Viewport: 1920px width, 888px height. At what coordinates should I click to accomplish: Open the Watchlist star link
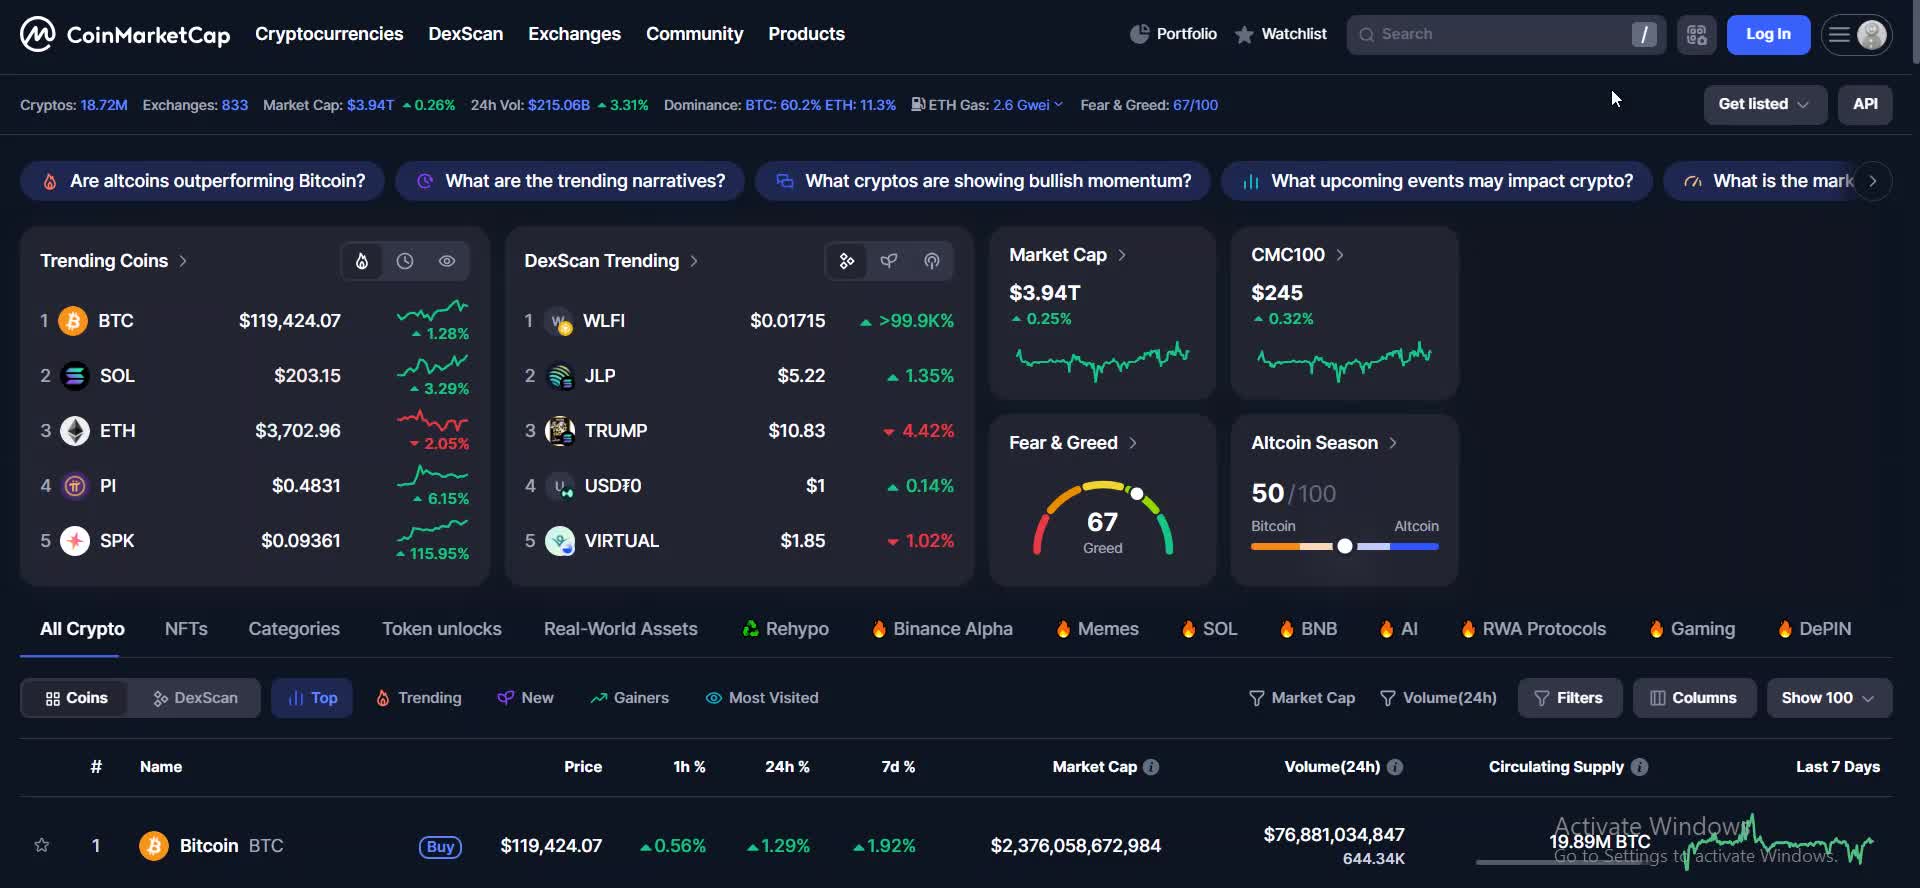(1280, 34)
